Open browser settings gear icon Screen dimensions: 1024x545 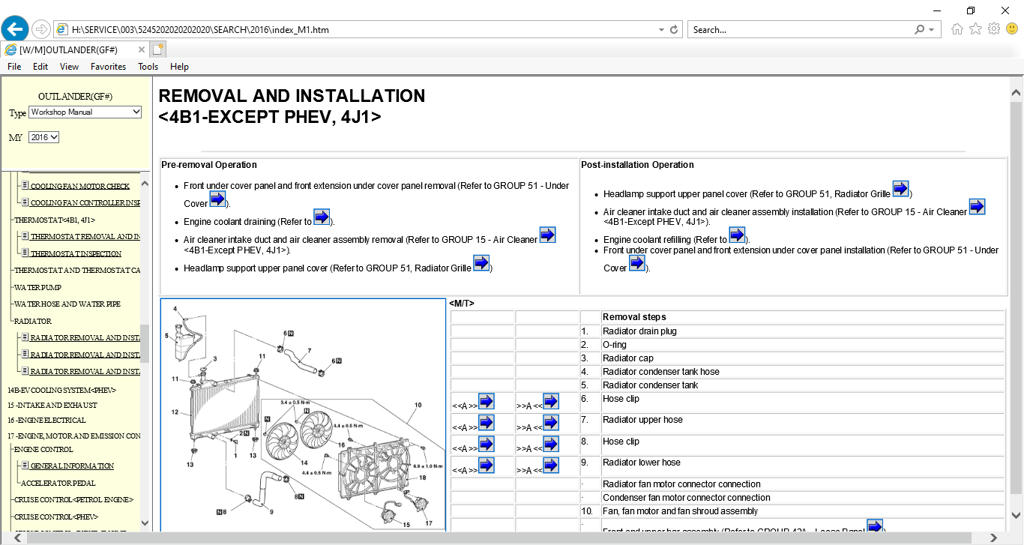click(993, 29)
